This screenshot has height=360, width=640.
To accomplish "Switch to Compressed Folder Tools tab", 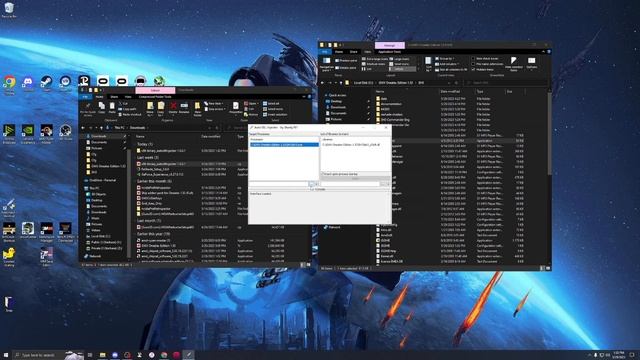I will [x=155, y=97].
